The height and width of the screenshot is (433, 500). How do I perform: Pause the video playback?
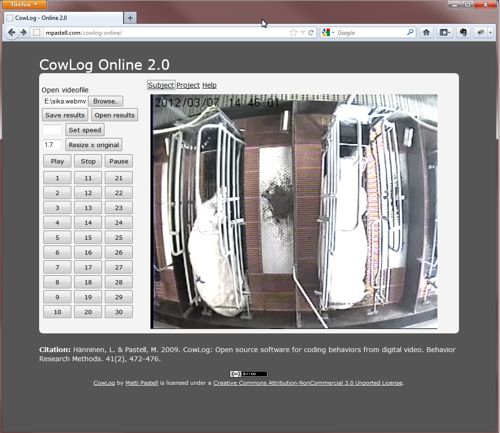119,161
